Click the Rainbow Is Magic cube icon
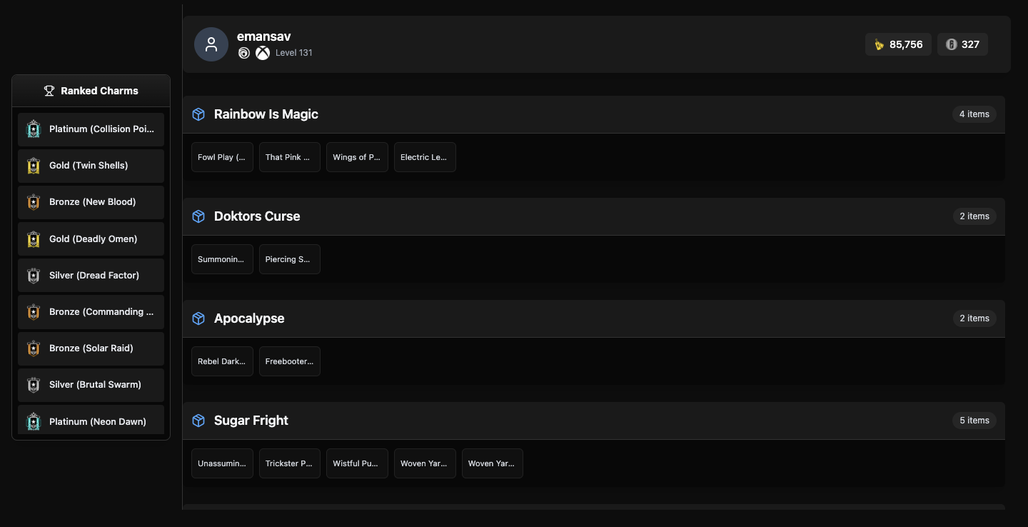The height and width of the screenshot is (527, 1028). [199, 114]
